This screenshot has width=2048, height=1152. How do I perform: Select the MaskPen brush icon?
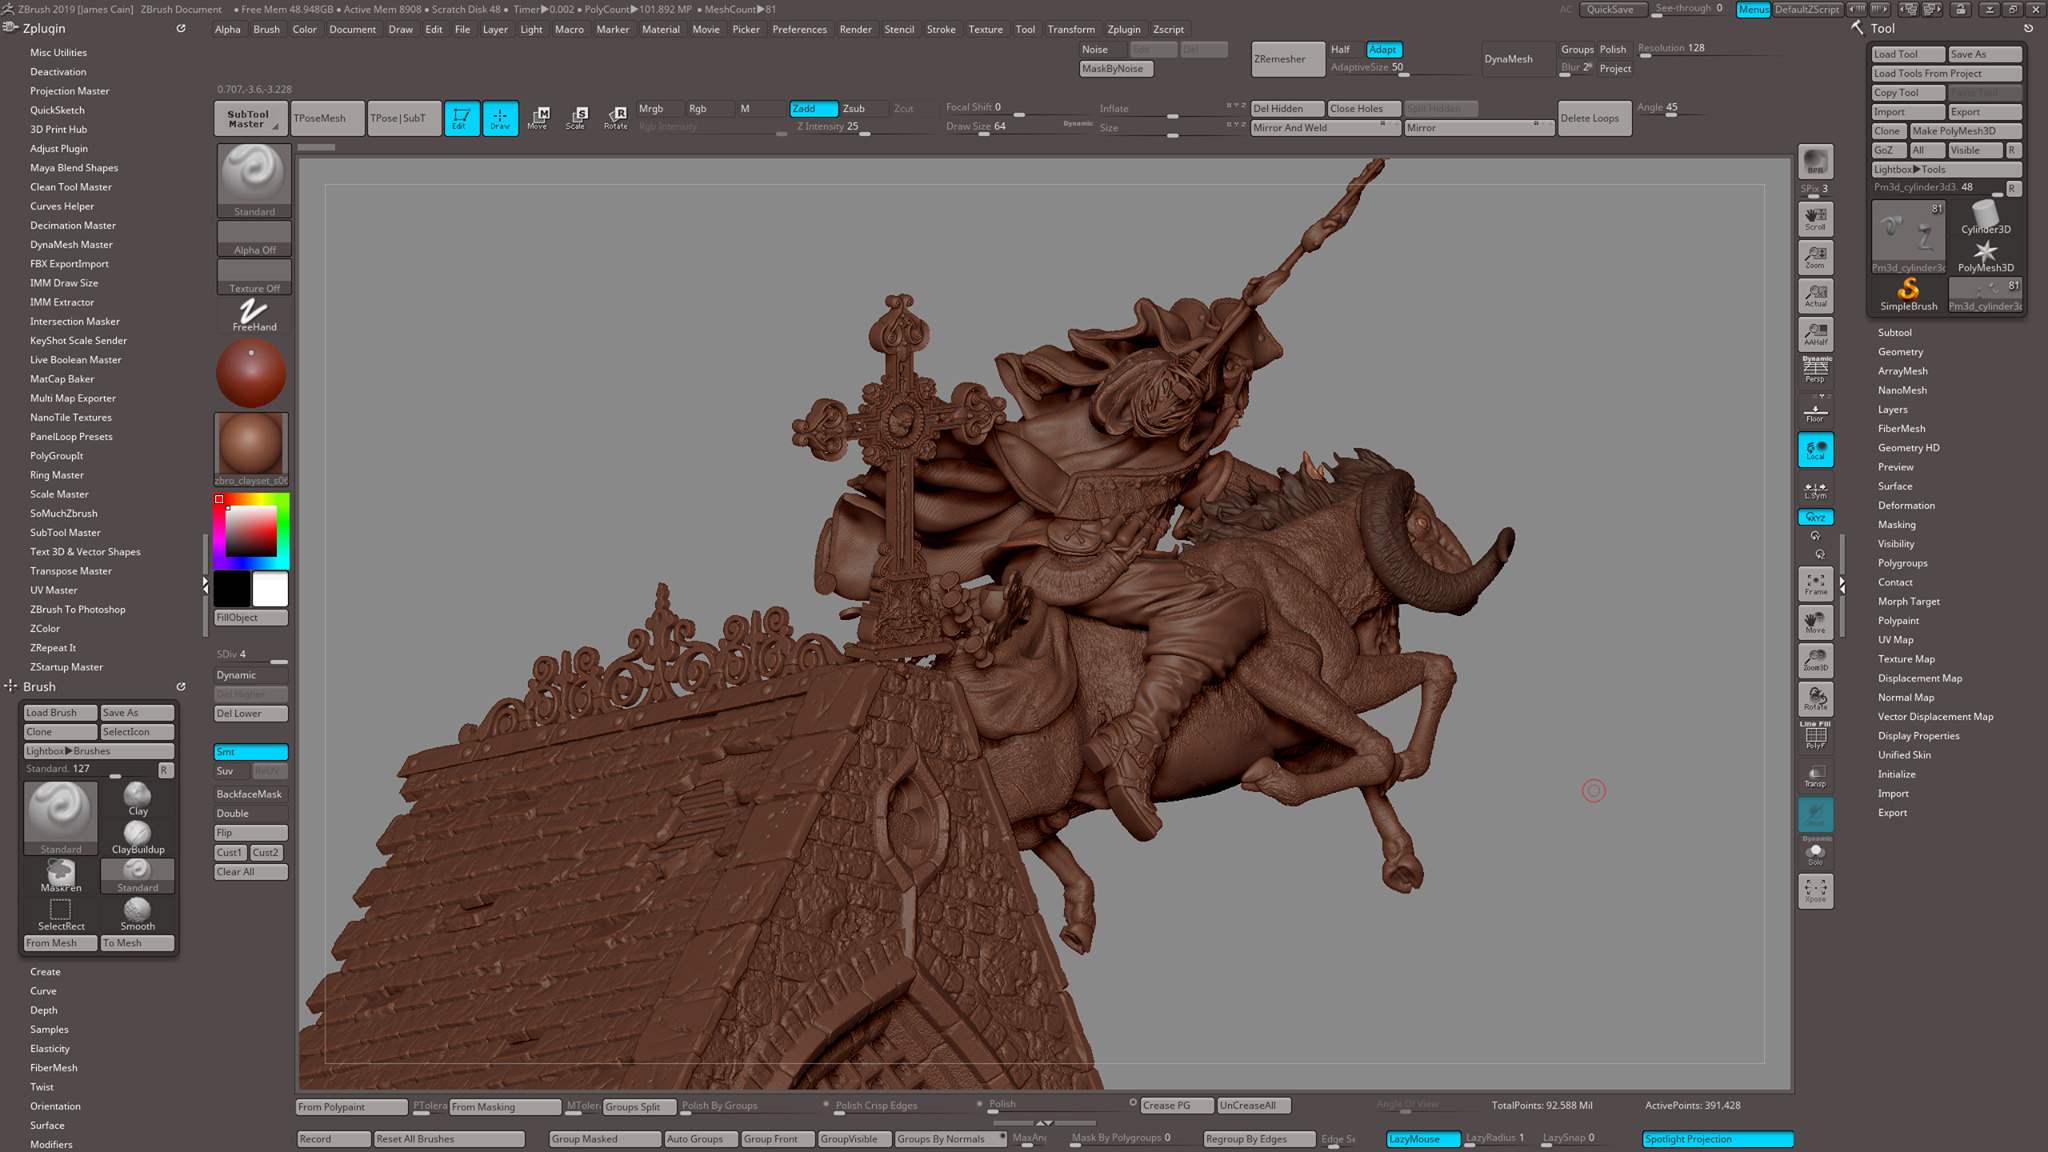coord(61,876)
